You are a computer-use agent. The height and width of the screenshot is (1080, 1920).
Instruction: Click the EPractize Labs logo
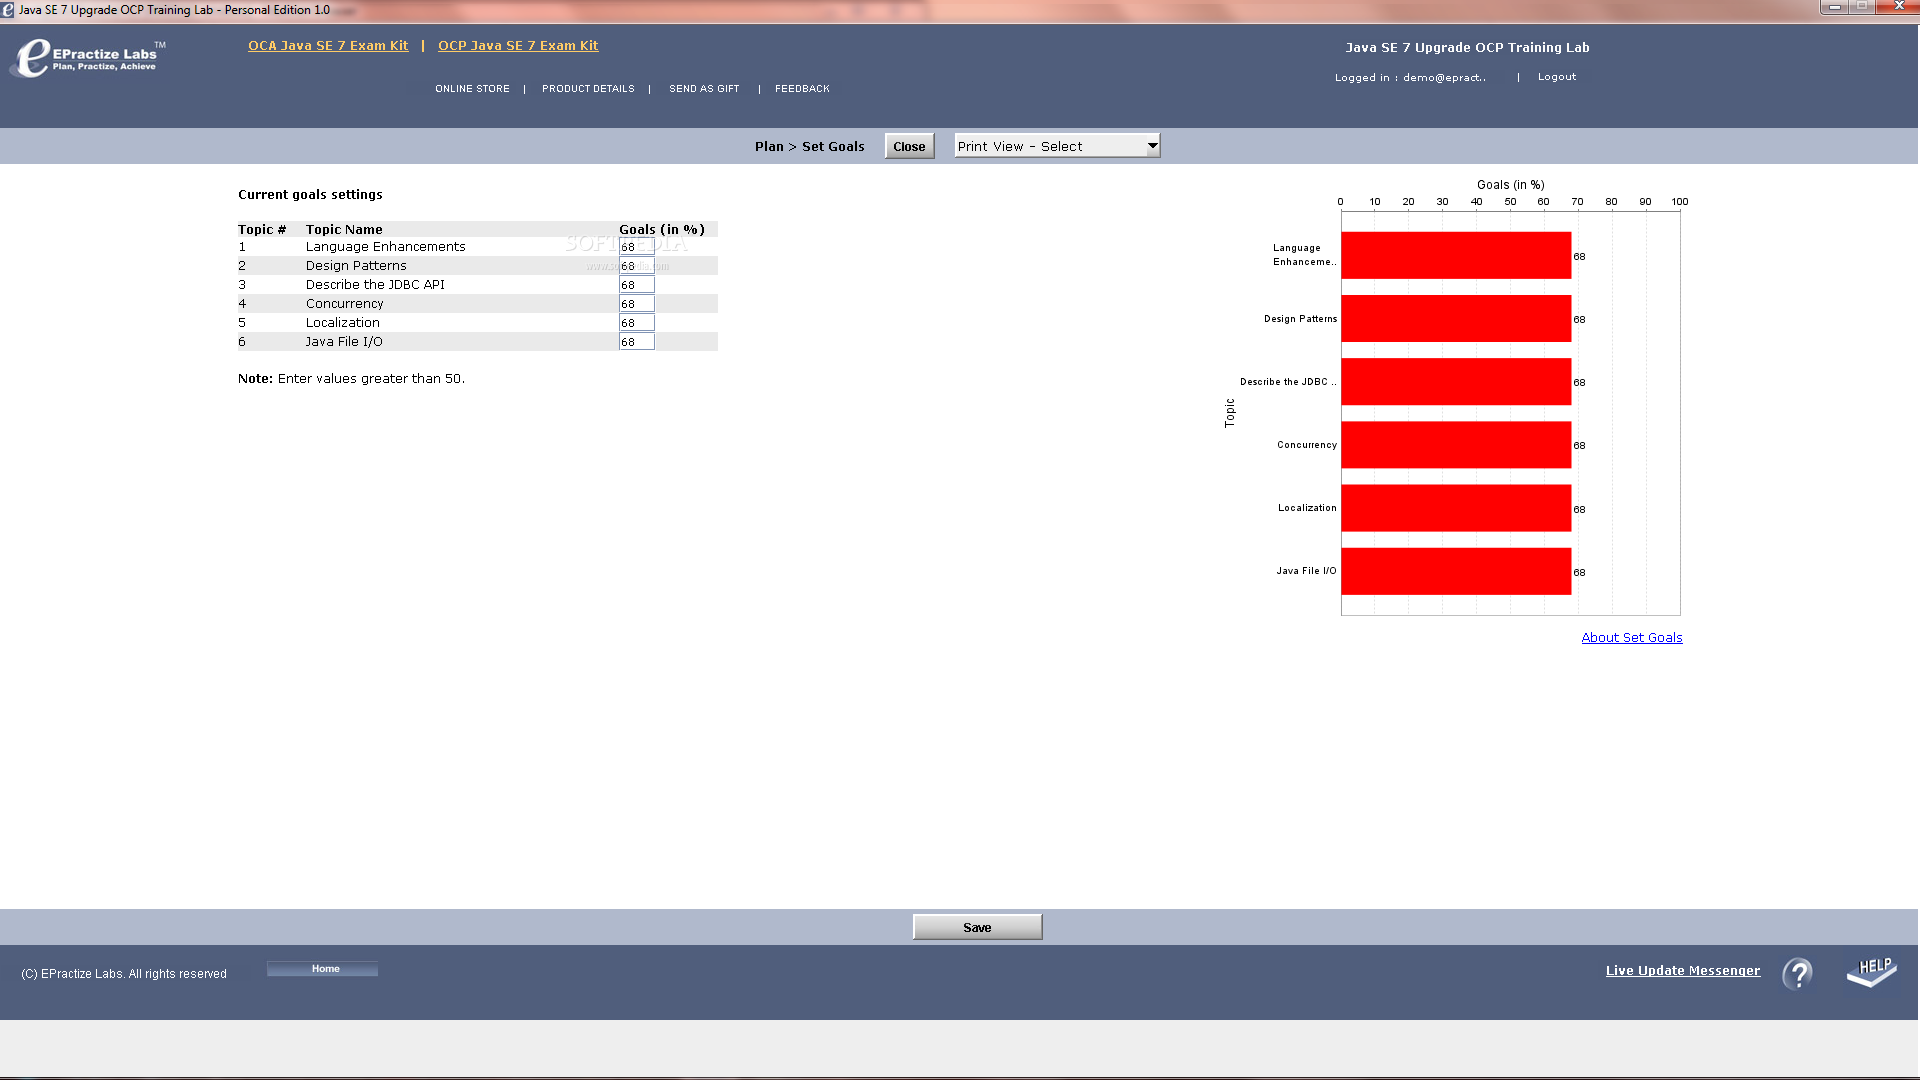tap(88, 58)
